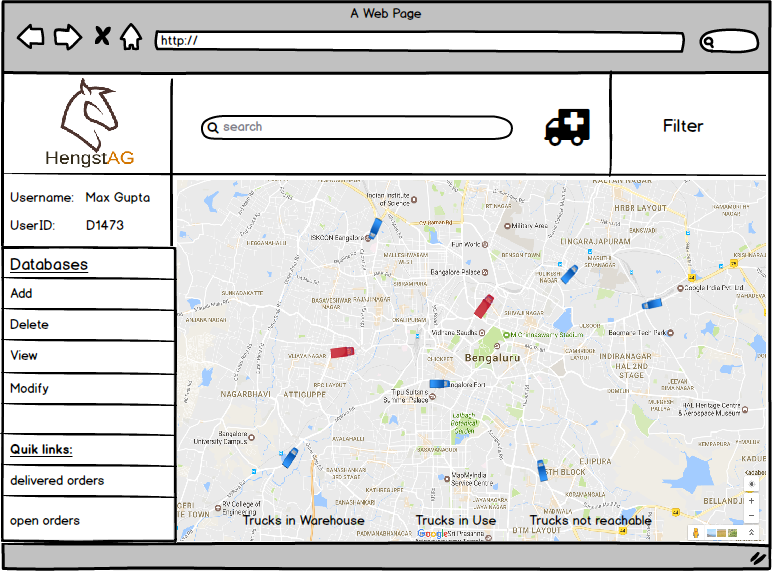
Task: Click the truck with plus icon
Action: [x=567, y=127]
